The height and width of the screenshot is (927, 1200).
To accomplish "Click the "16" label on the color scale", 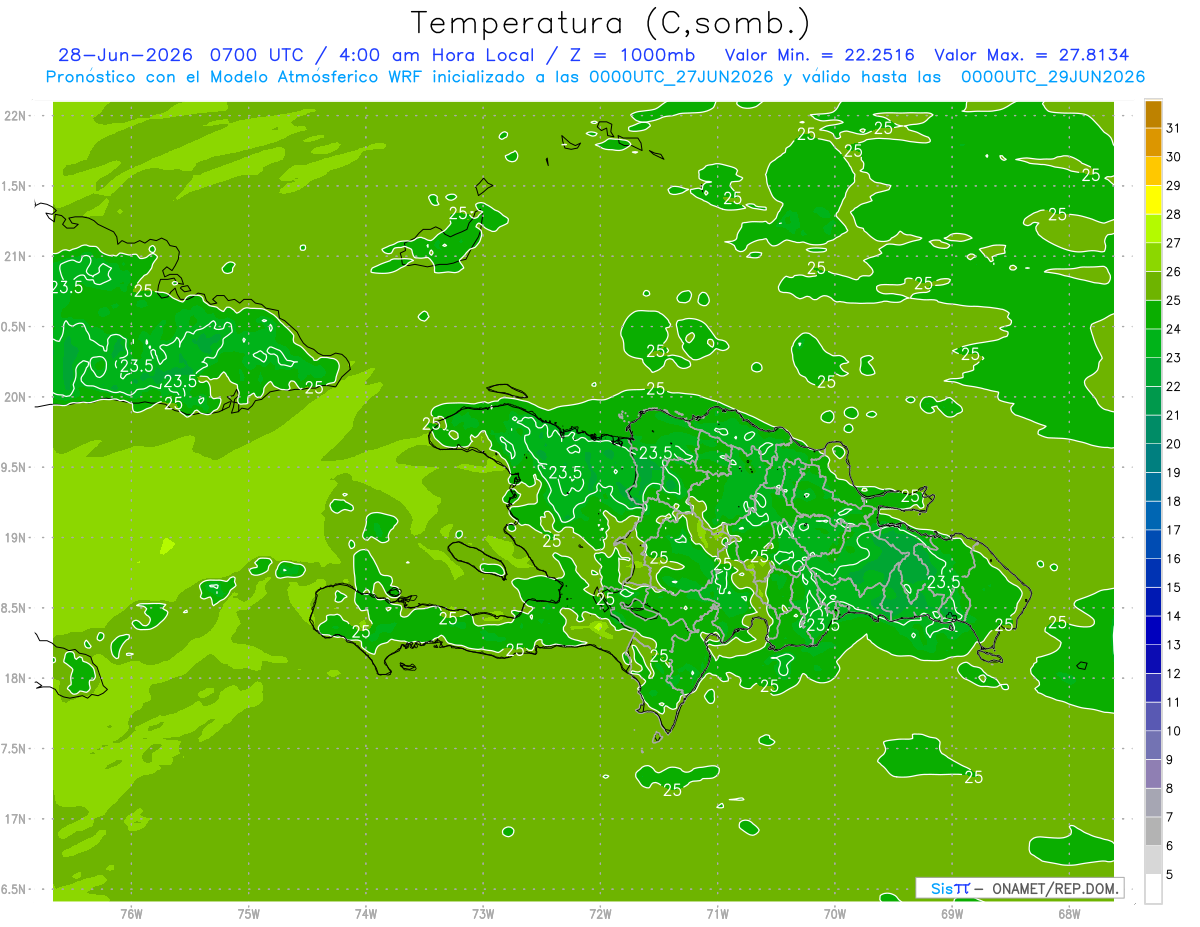I will 1174,559.
